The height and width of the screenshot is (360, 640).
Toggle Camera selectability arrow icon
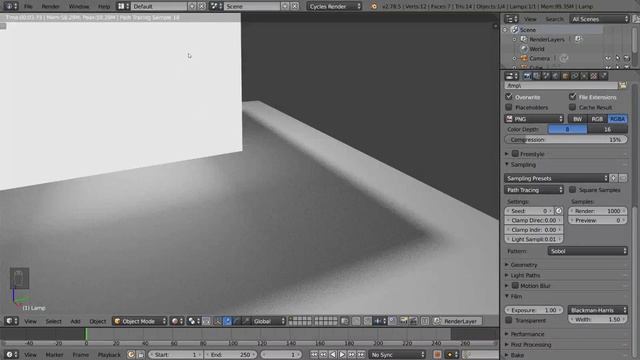pos(618,58)
